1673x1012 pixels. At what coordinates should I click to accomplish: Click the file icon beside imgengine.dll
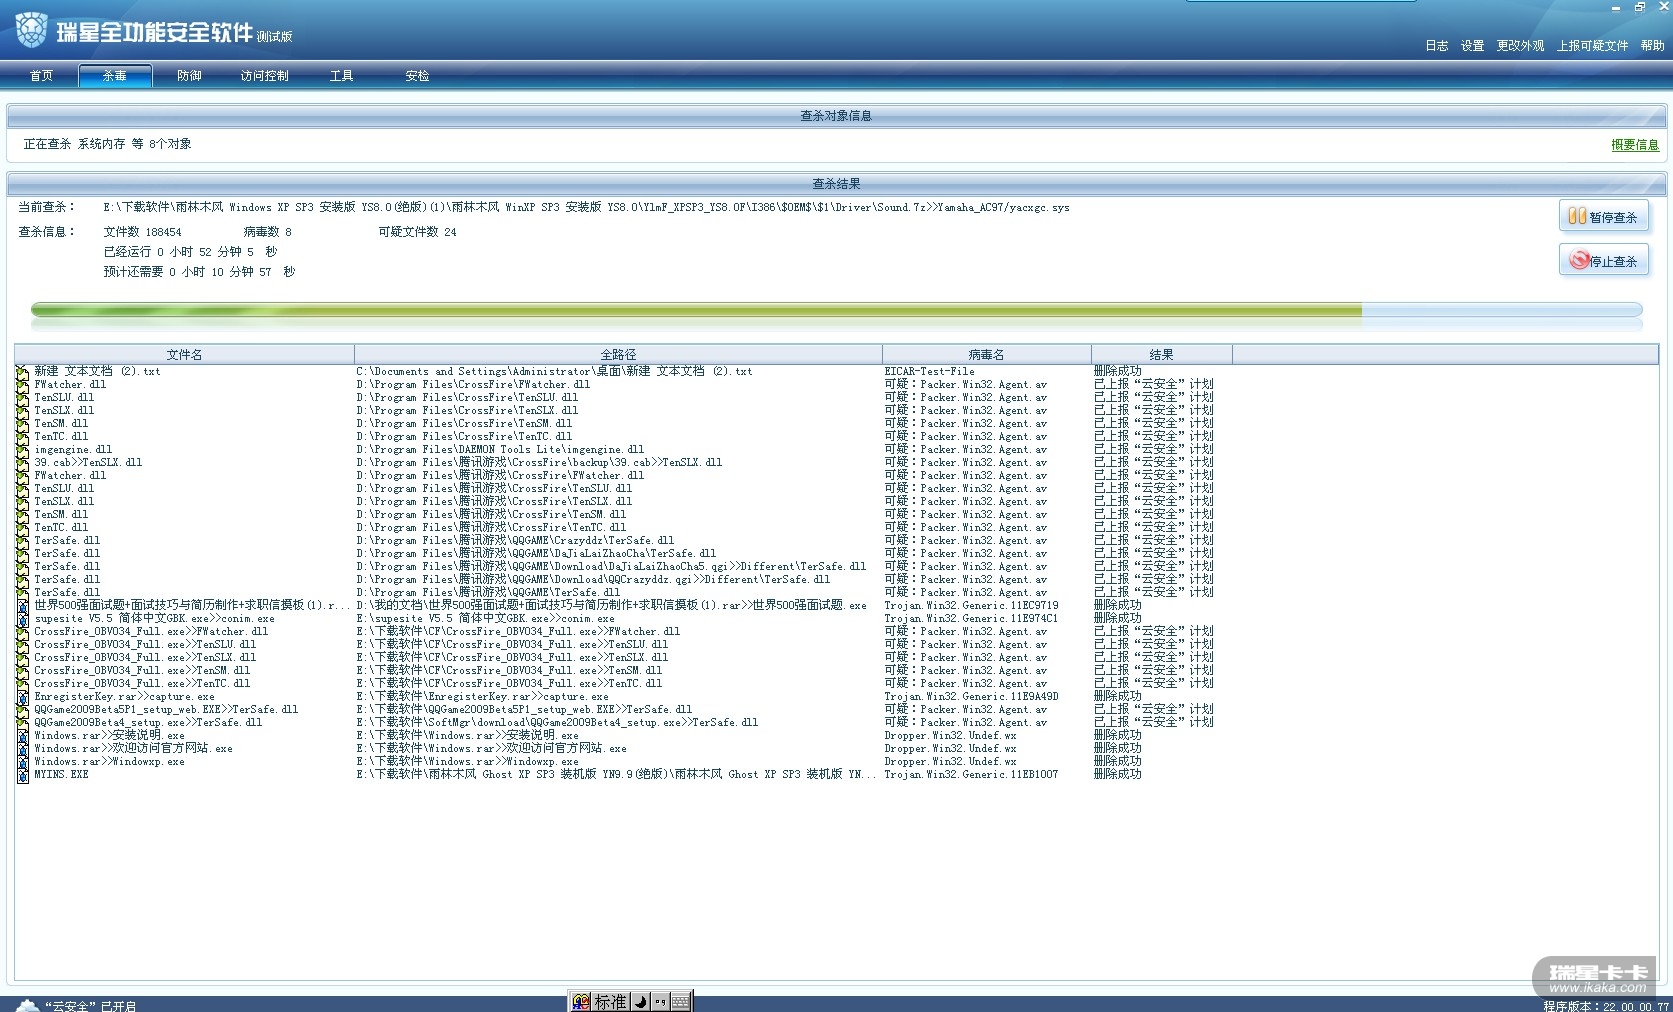[x=22, y=449]
